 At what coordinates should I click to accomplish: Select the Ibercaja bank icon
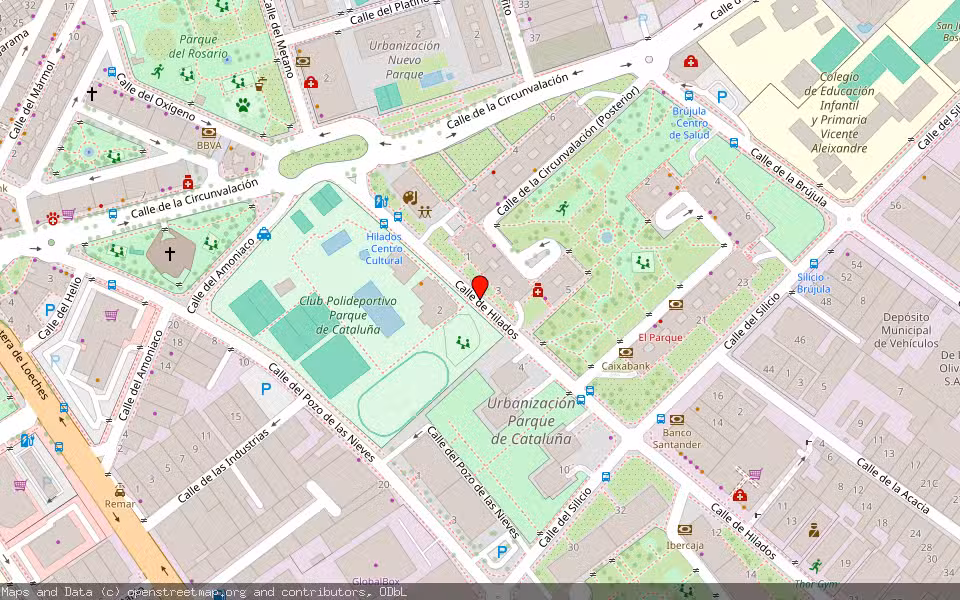click(x=685, y=530)
